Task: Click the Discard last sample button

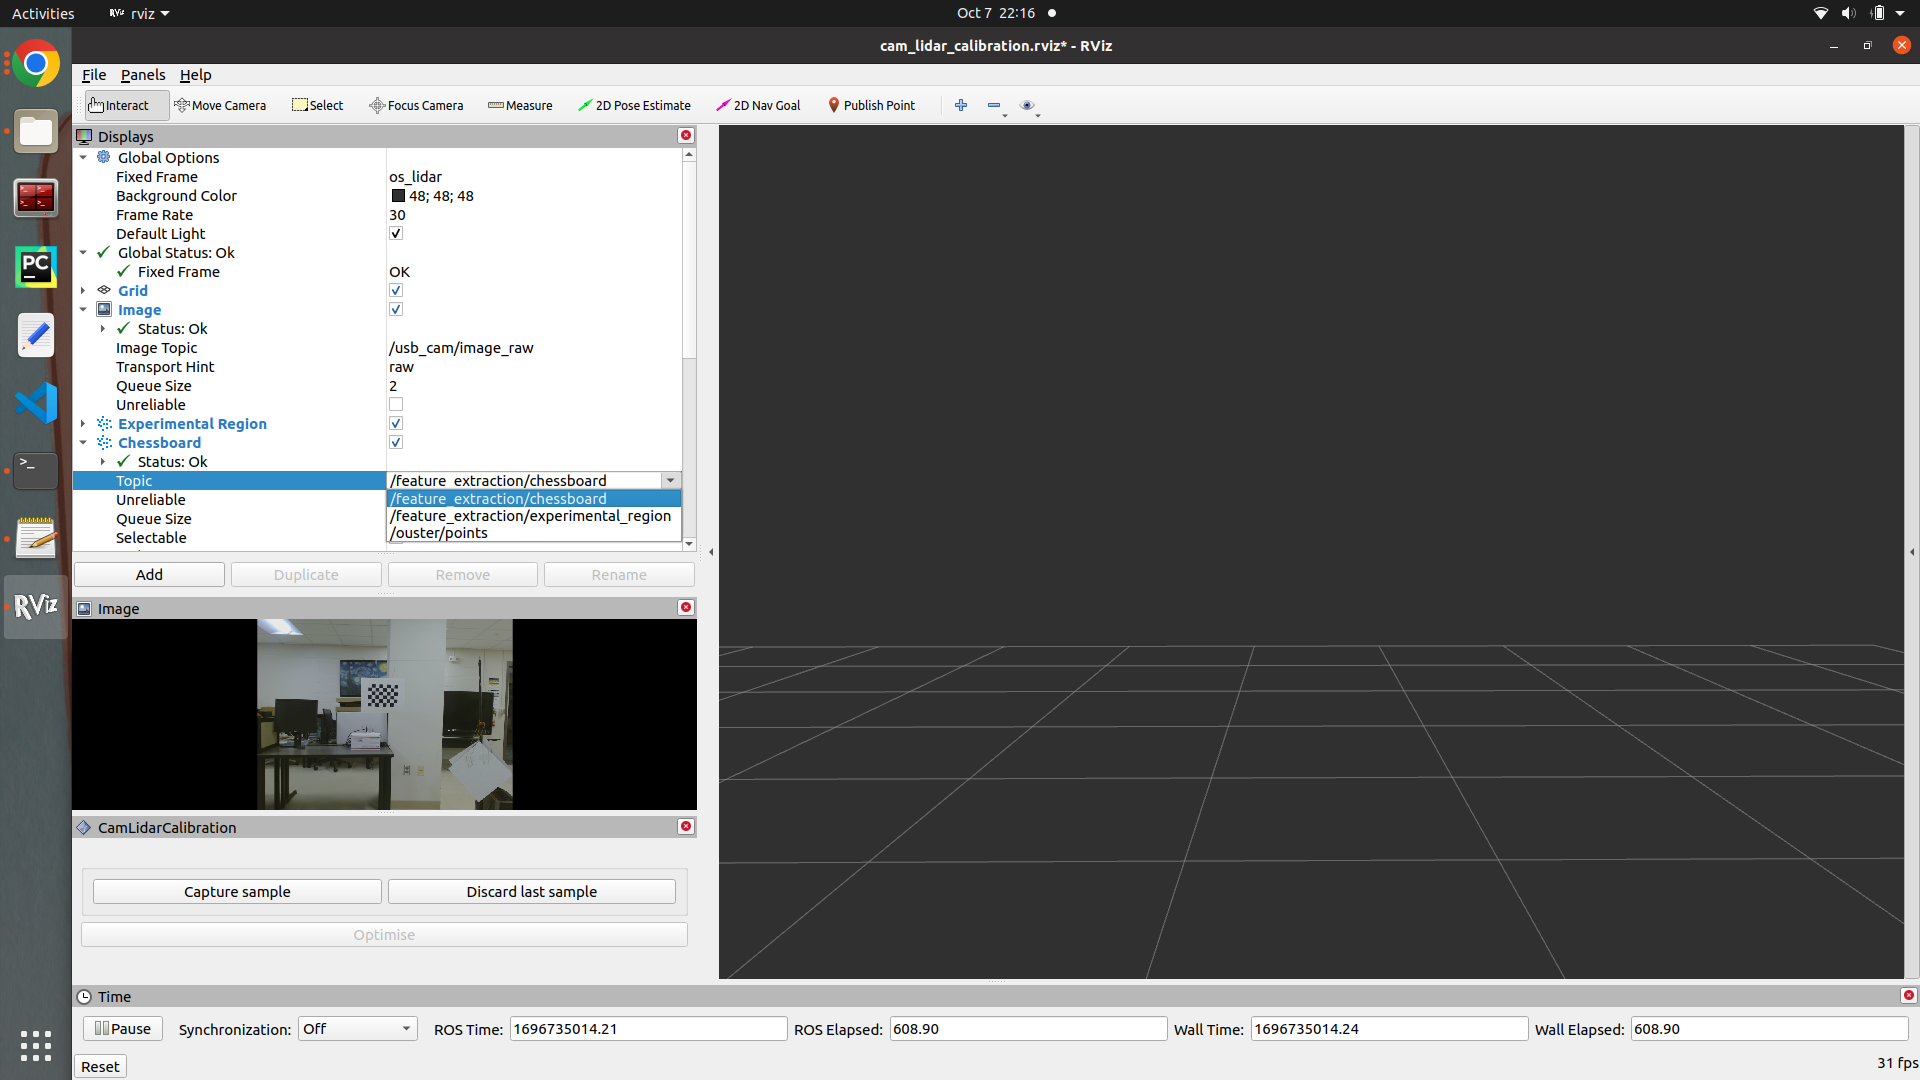Action: (531, 891)
